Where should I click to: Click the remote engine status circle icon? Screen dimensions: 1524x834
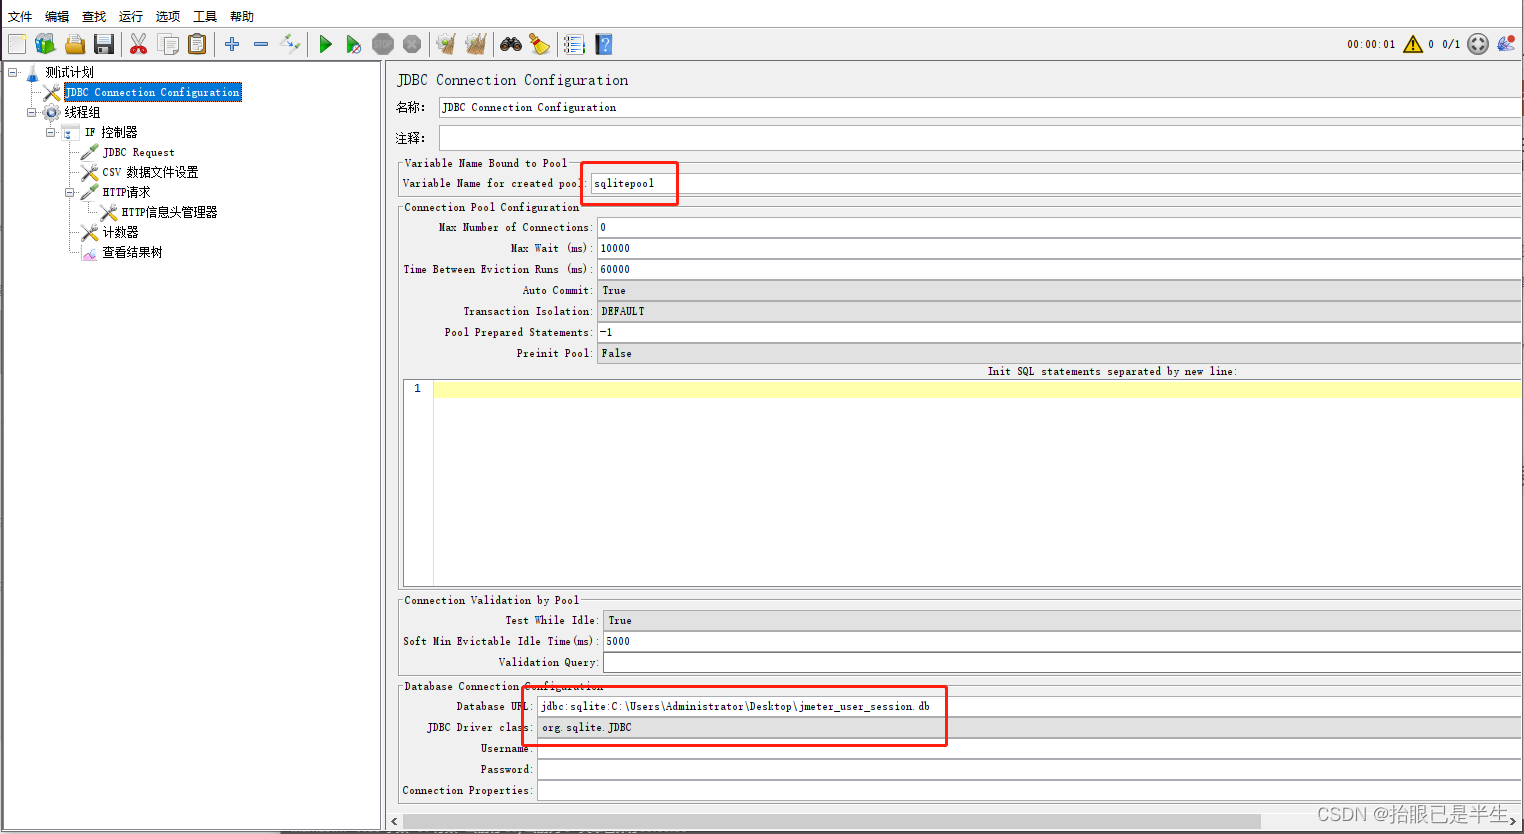pos(1478,44)
